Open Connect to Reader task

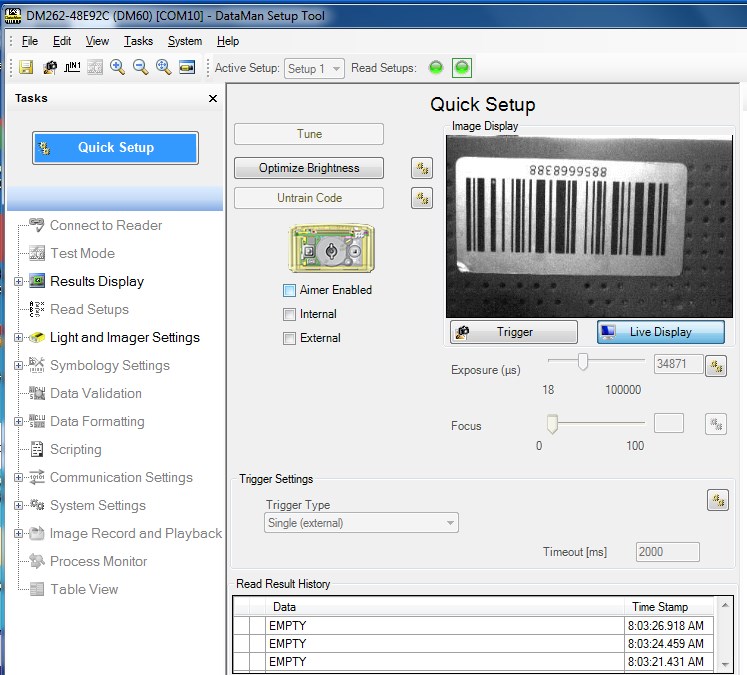tap(106, 225)
